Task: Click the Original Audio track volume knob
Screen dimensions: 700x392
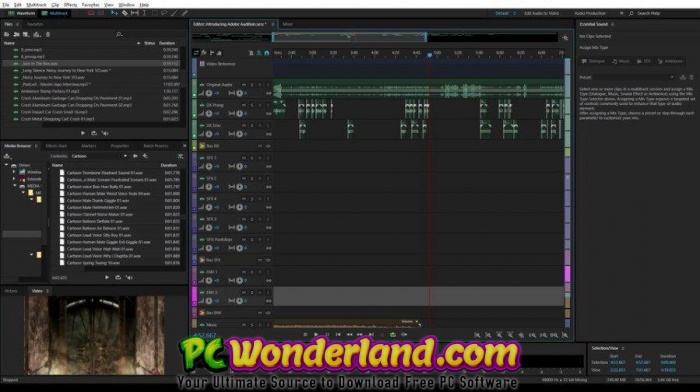Action: 208,93
